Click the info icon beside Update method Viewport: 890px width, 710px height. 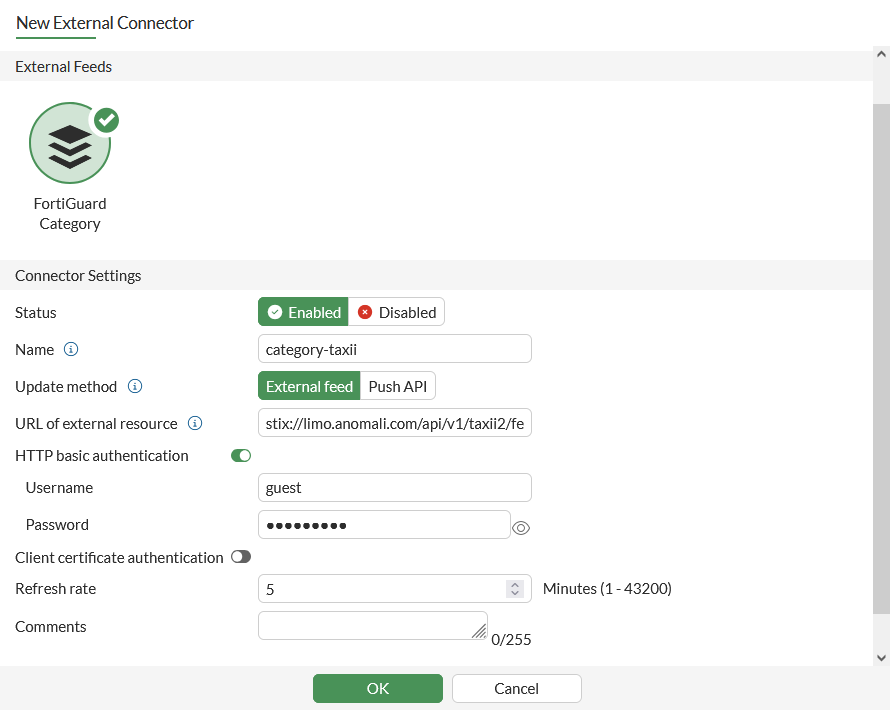135,386
